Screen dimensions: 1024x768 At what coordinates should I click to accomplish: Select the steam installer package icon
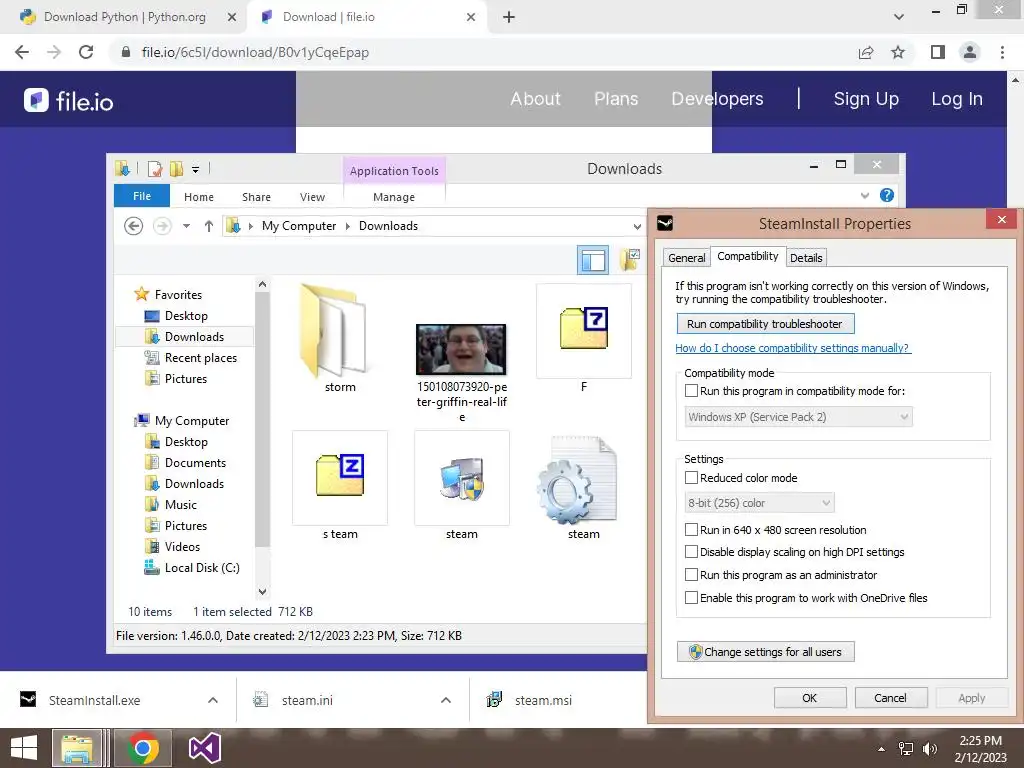(462, 477)
